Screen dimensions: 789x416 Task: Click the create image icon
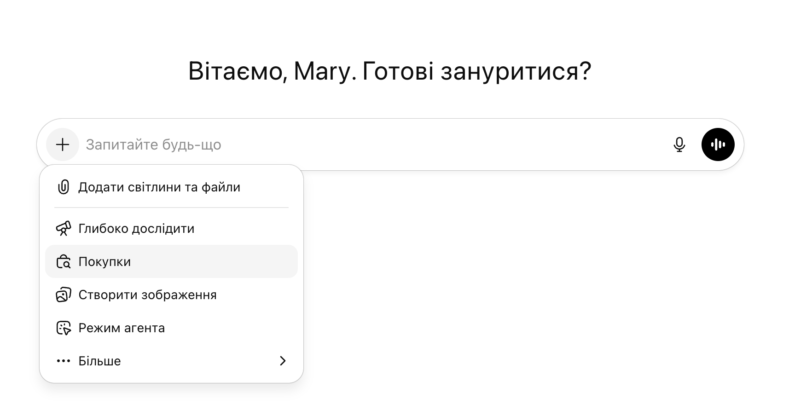[x=64, y=295]
